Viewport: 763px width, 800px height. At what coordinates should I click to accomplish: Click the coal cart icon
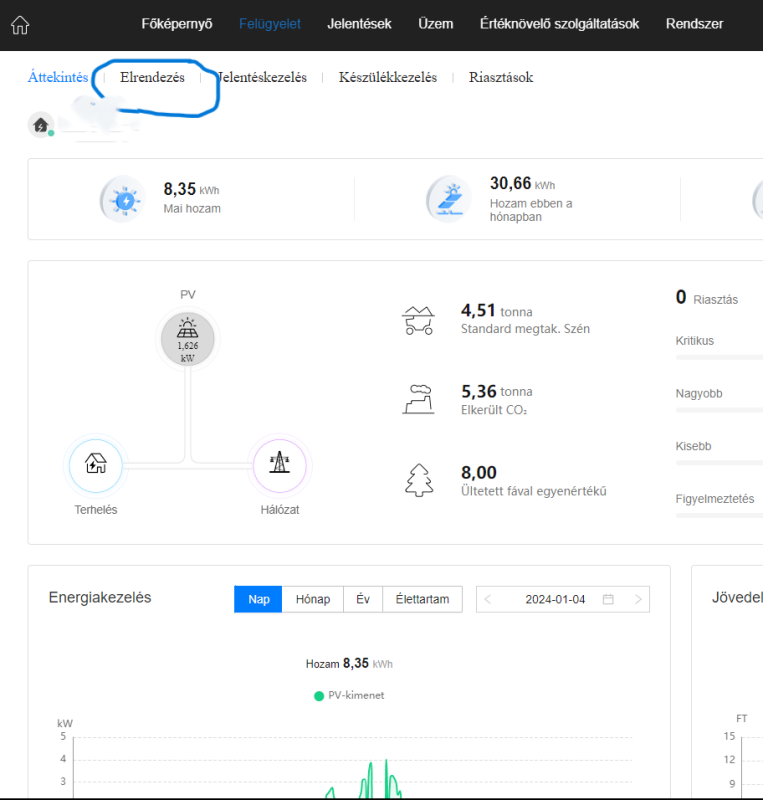click(419, 320)
